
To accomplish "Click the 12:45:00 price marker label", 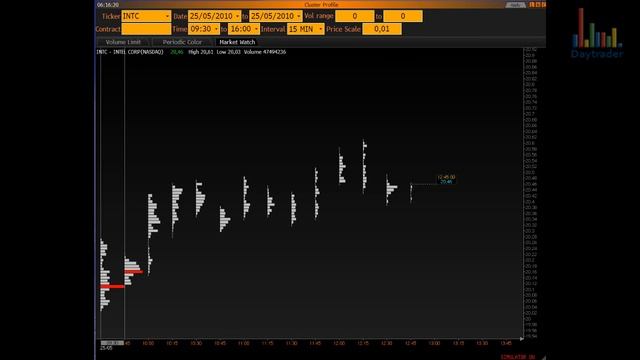I will 446,179.
